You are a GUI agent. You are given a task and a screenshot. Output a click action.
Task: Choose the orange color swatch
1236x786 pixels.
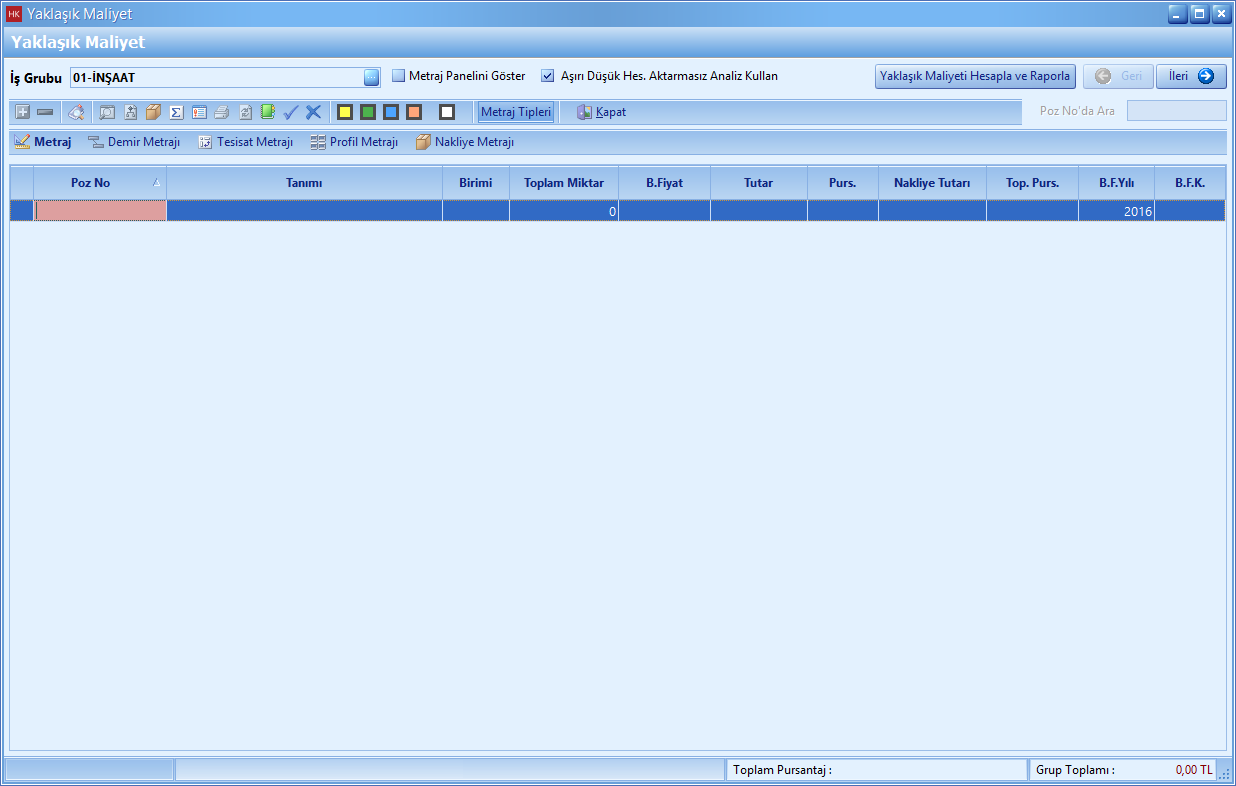414,112
